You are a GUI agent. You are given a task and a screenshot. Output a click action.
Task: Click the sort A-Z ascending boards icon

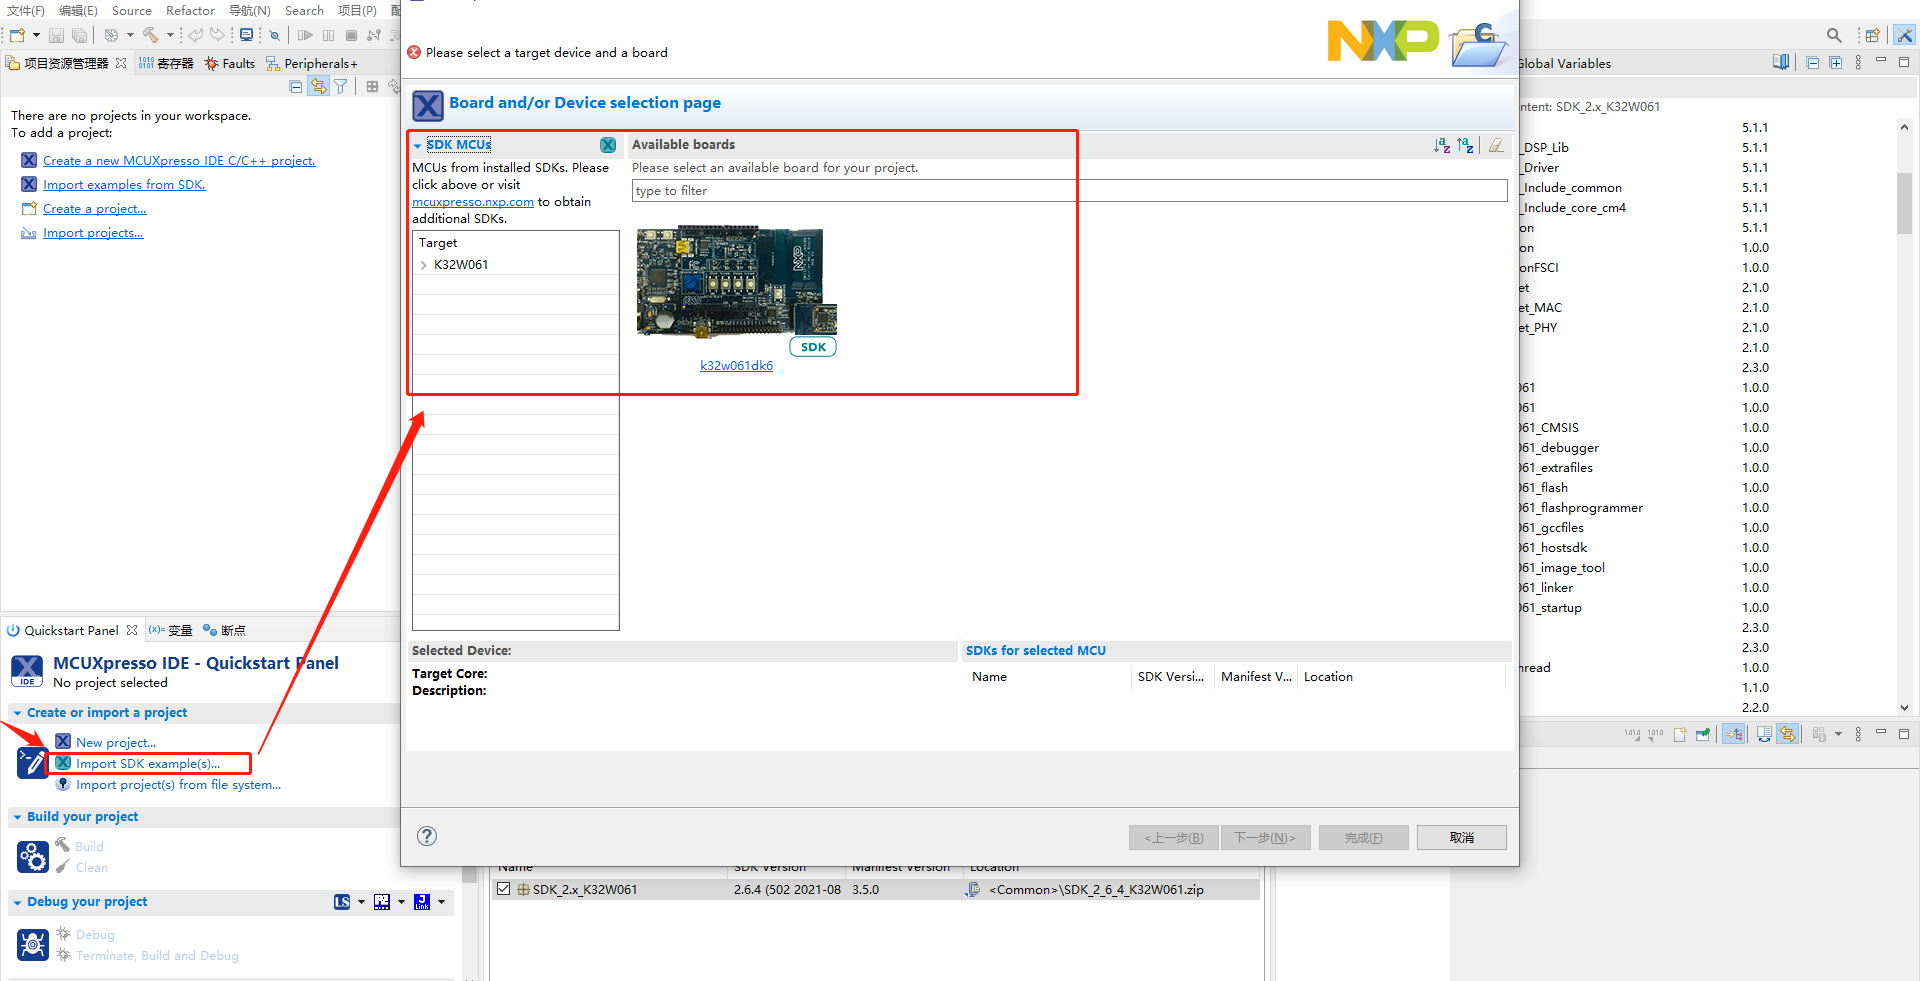pyautogui.click(x=1442, y=146)
